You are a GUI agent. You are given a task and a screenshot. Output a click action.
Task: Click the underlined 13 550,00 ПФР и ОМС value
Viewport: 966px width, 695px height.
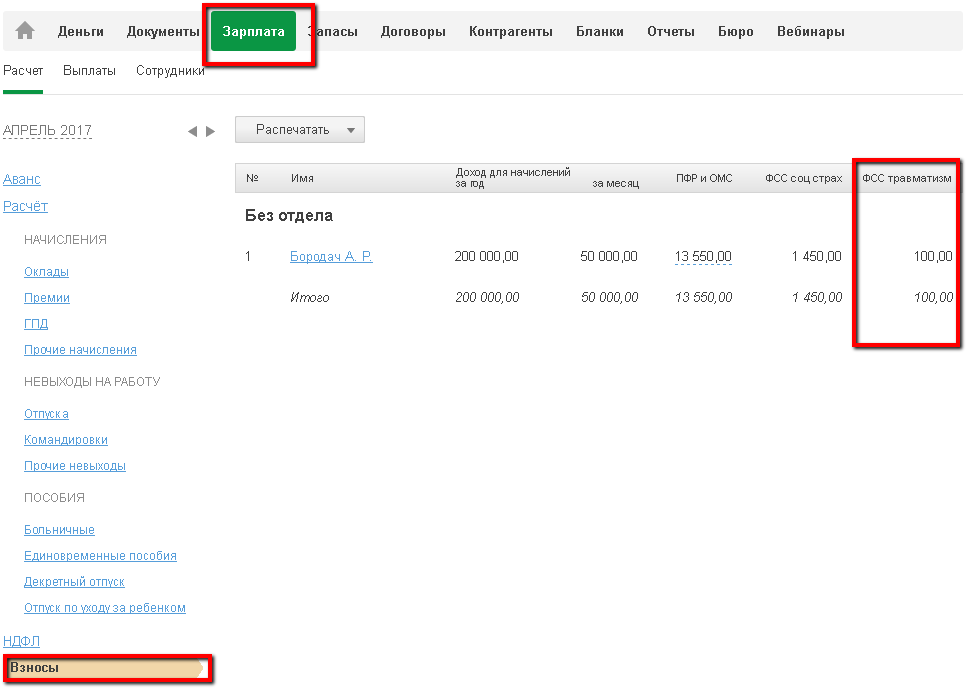pos(703,256)
